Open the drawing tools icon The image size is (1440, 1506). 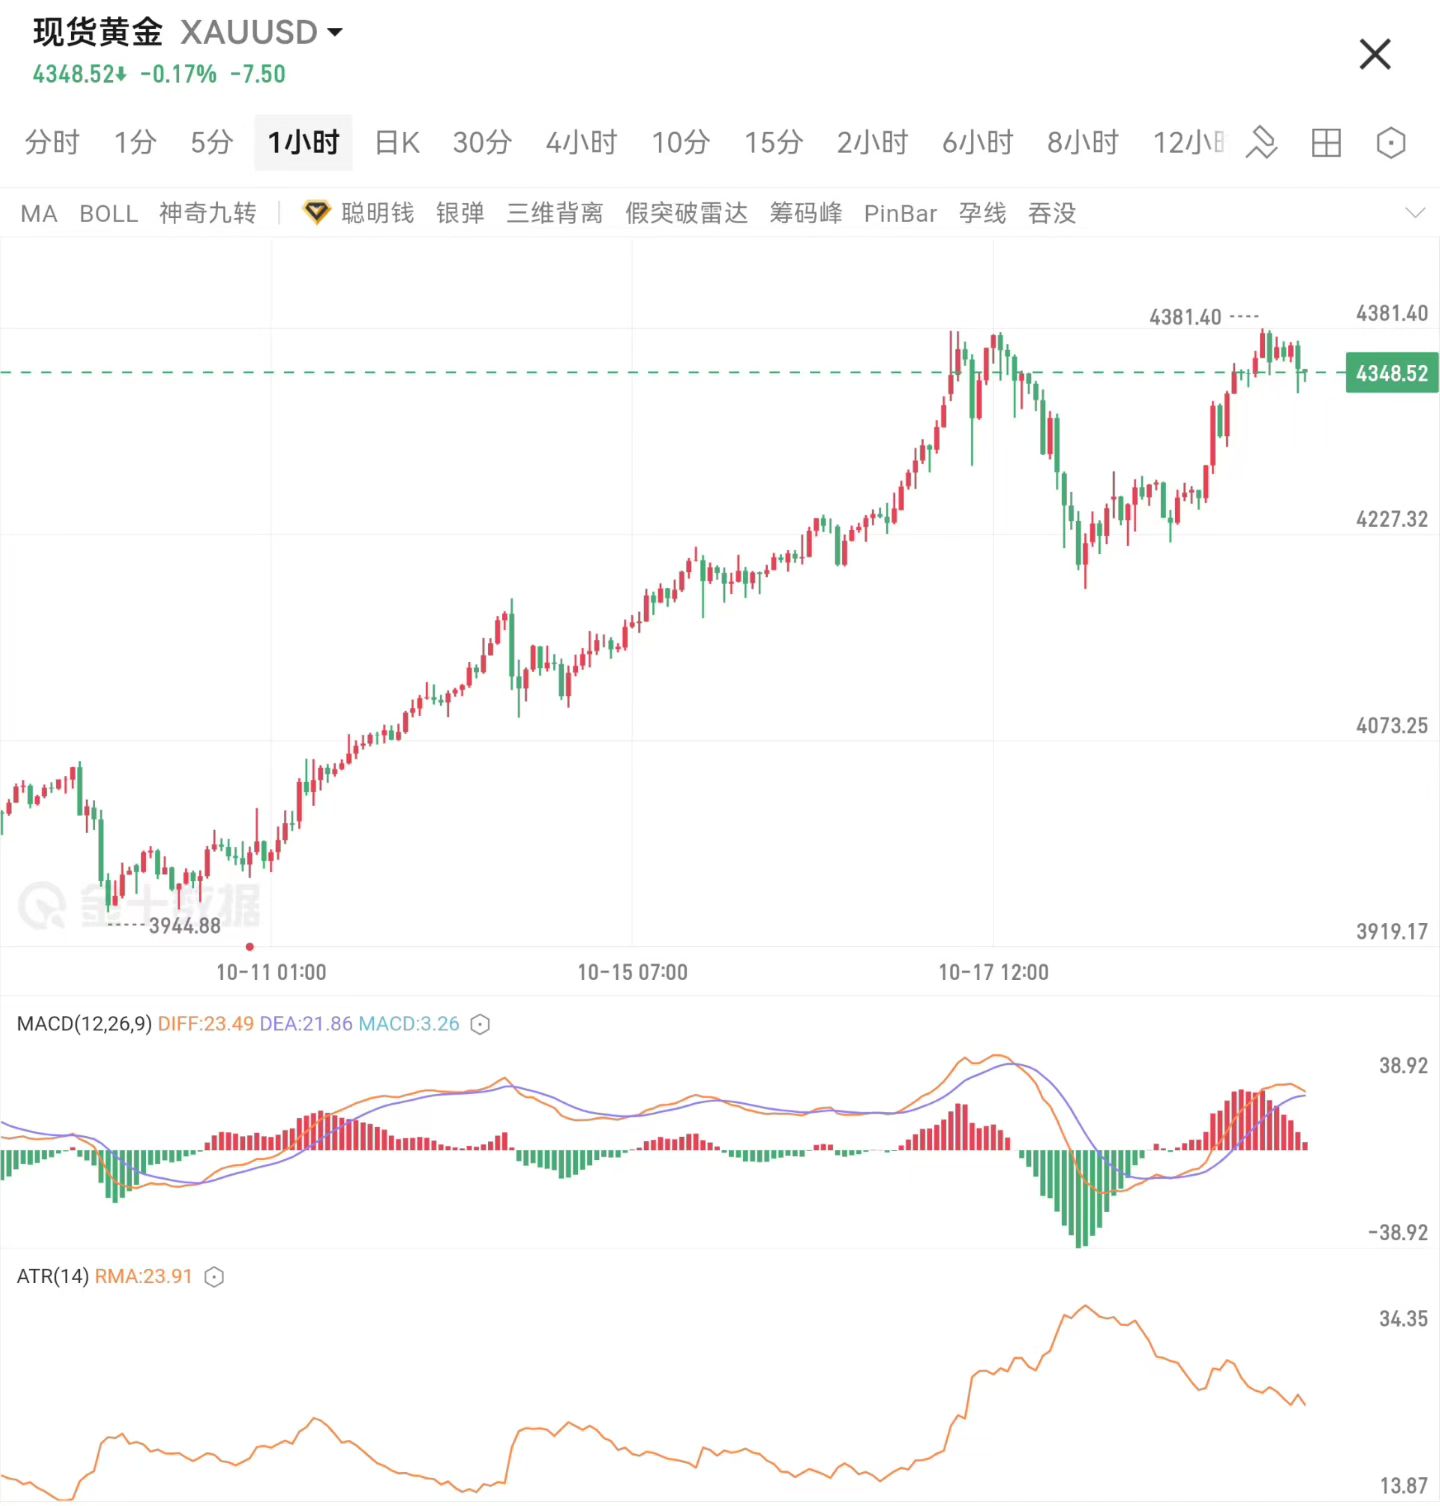click(x=1263, y=143)
